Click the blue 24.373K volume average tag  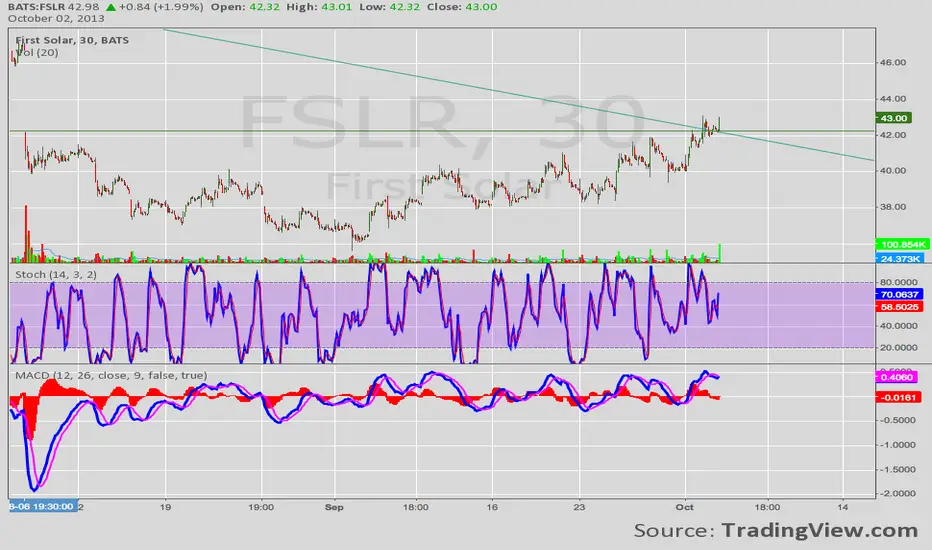point(900,259)
